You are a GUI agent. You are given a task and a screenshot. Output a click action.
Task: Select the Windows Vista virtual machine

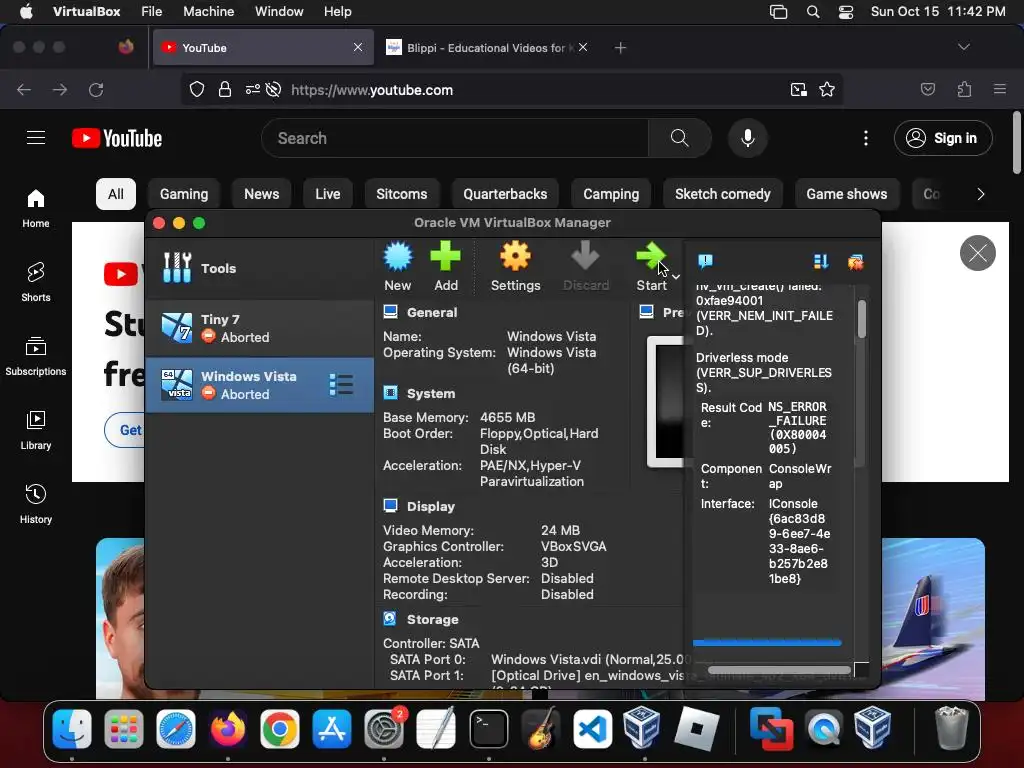(259, 385)
